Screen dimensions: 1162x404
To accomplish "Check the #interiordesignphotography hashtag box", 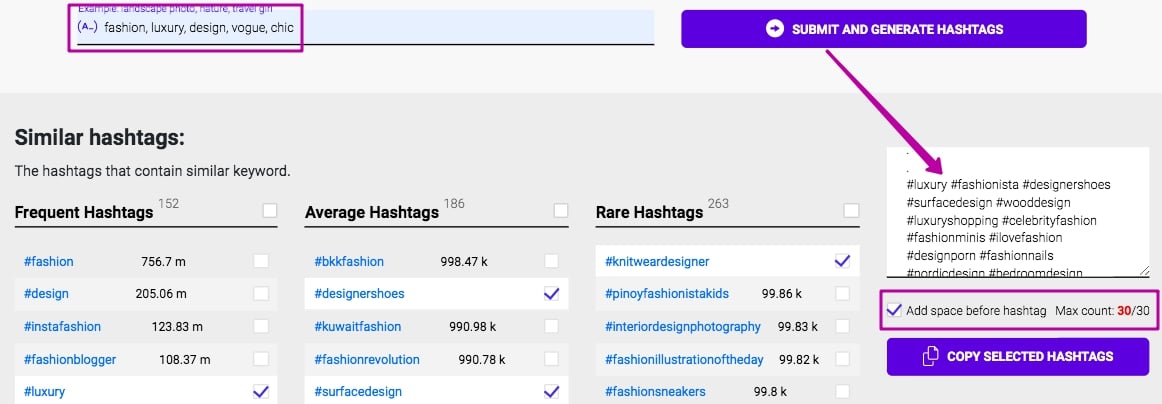I will (x=843, y=326).
